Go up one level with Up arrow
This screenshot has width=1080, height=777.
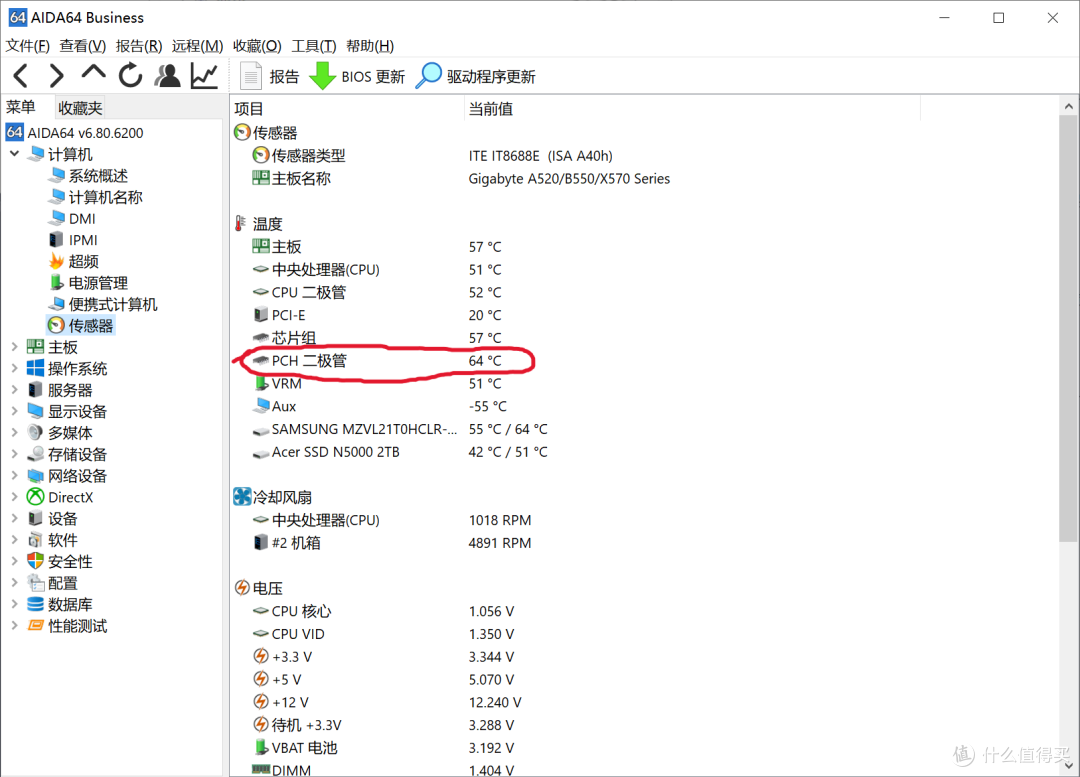pyautogui.click(x=94, y=73)
